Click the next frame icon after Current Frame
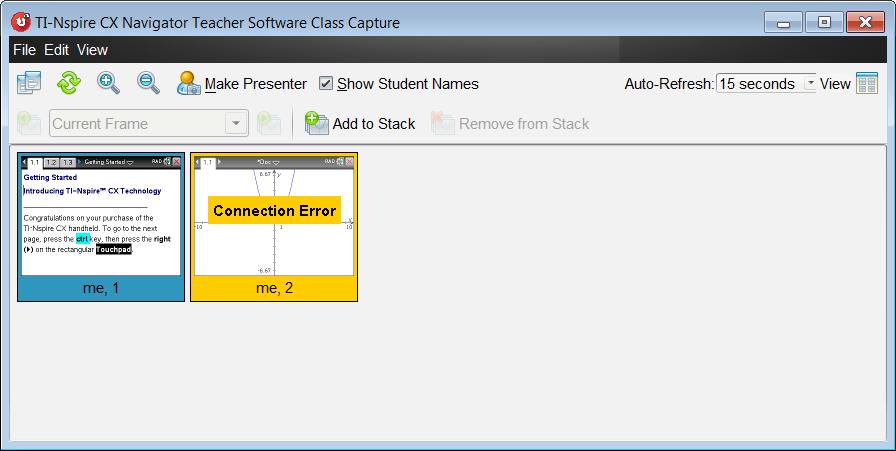 (269, 123)
